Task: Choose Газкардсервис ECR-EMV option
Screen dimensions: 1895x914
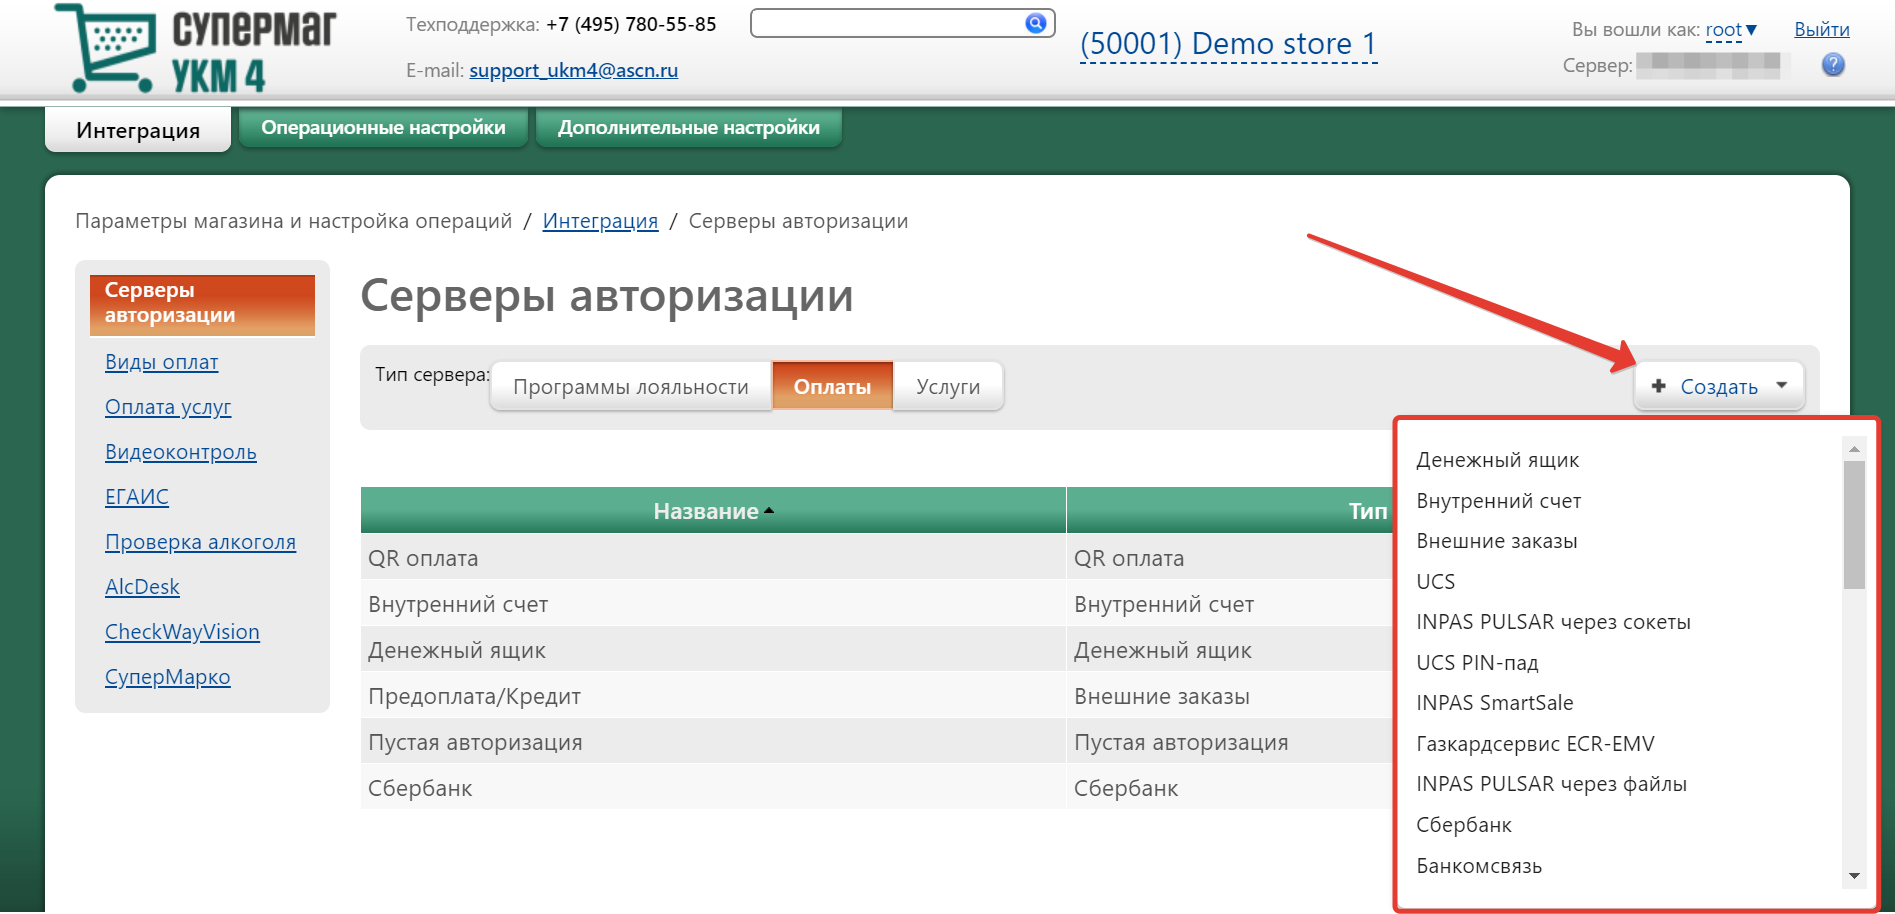Action: click(1535, 744)
